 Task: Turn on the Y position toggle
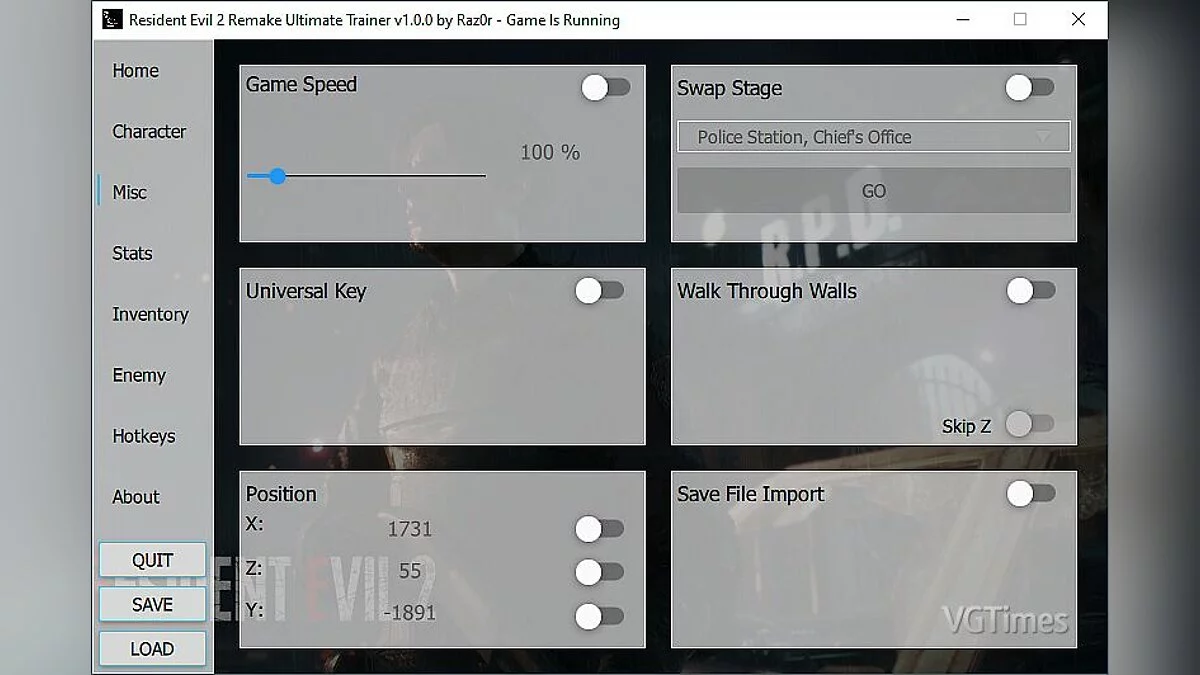point(599,616)
